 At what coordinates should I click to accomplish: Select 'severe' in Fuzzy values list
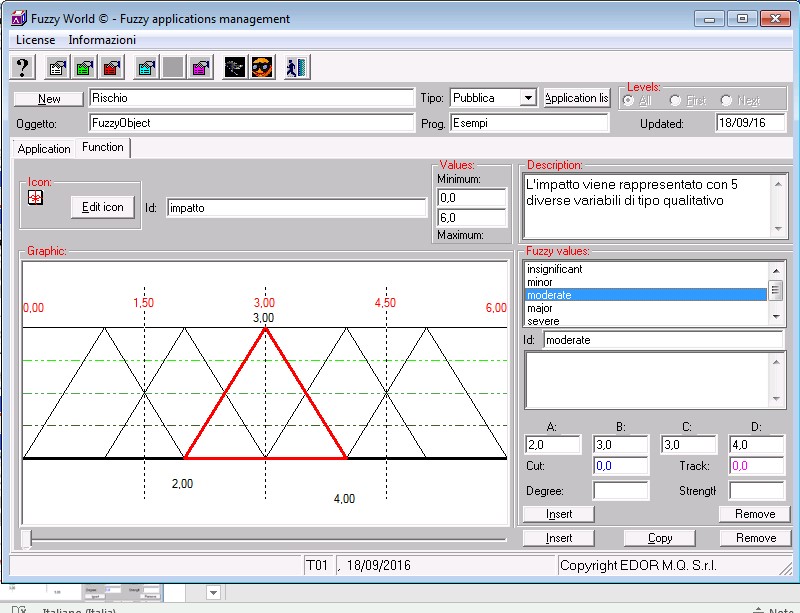point(646,321)
